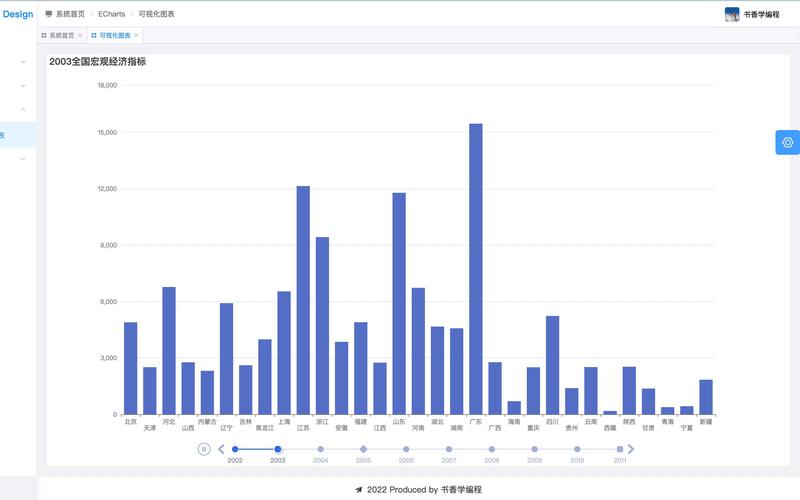This screenshot has width=800, height=500.
Task: Open the ECharts breadcrumb link
Action: 111,14
